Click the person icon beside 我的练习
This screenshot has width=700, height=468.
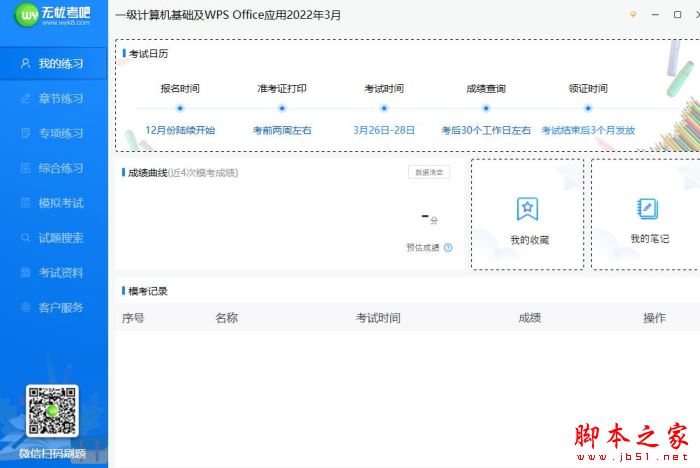25,63
